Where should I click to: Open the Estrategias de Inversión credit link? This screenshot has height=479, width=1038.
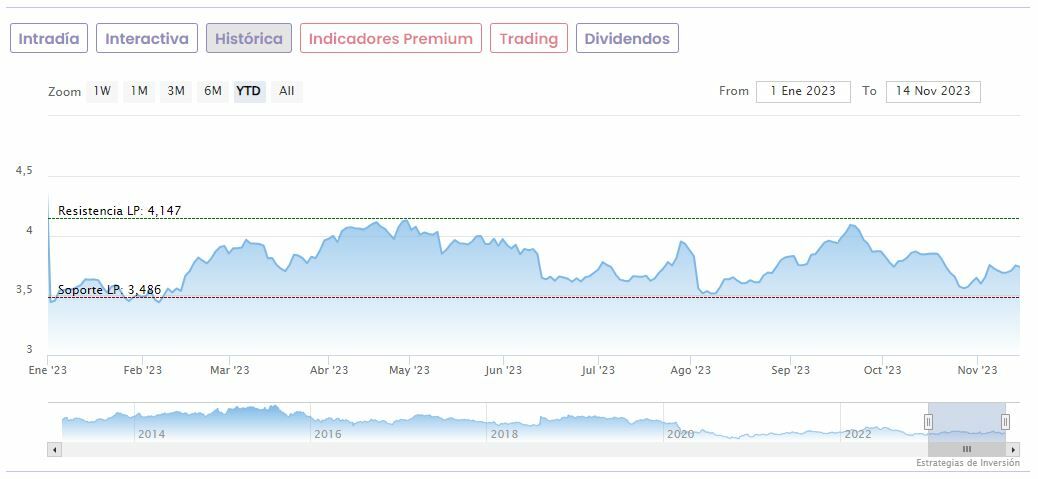(x=967, y=463)
